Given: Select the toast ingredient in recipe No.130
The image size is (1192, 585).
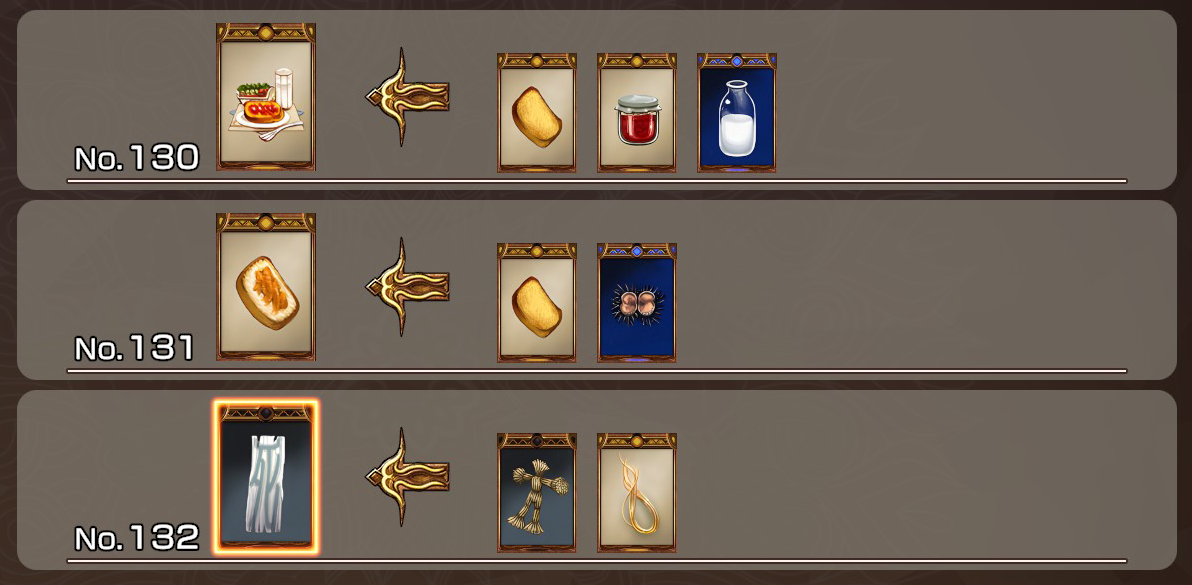Looking at the screenshot, I should tap(537, 112).
